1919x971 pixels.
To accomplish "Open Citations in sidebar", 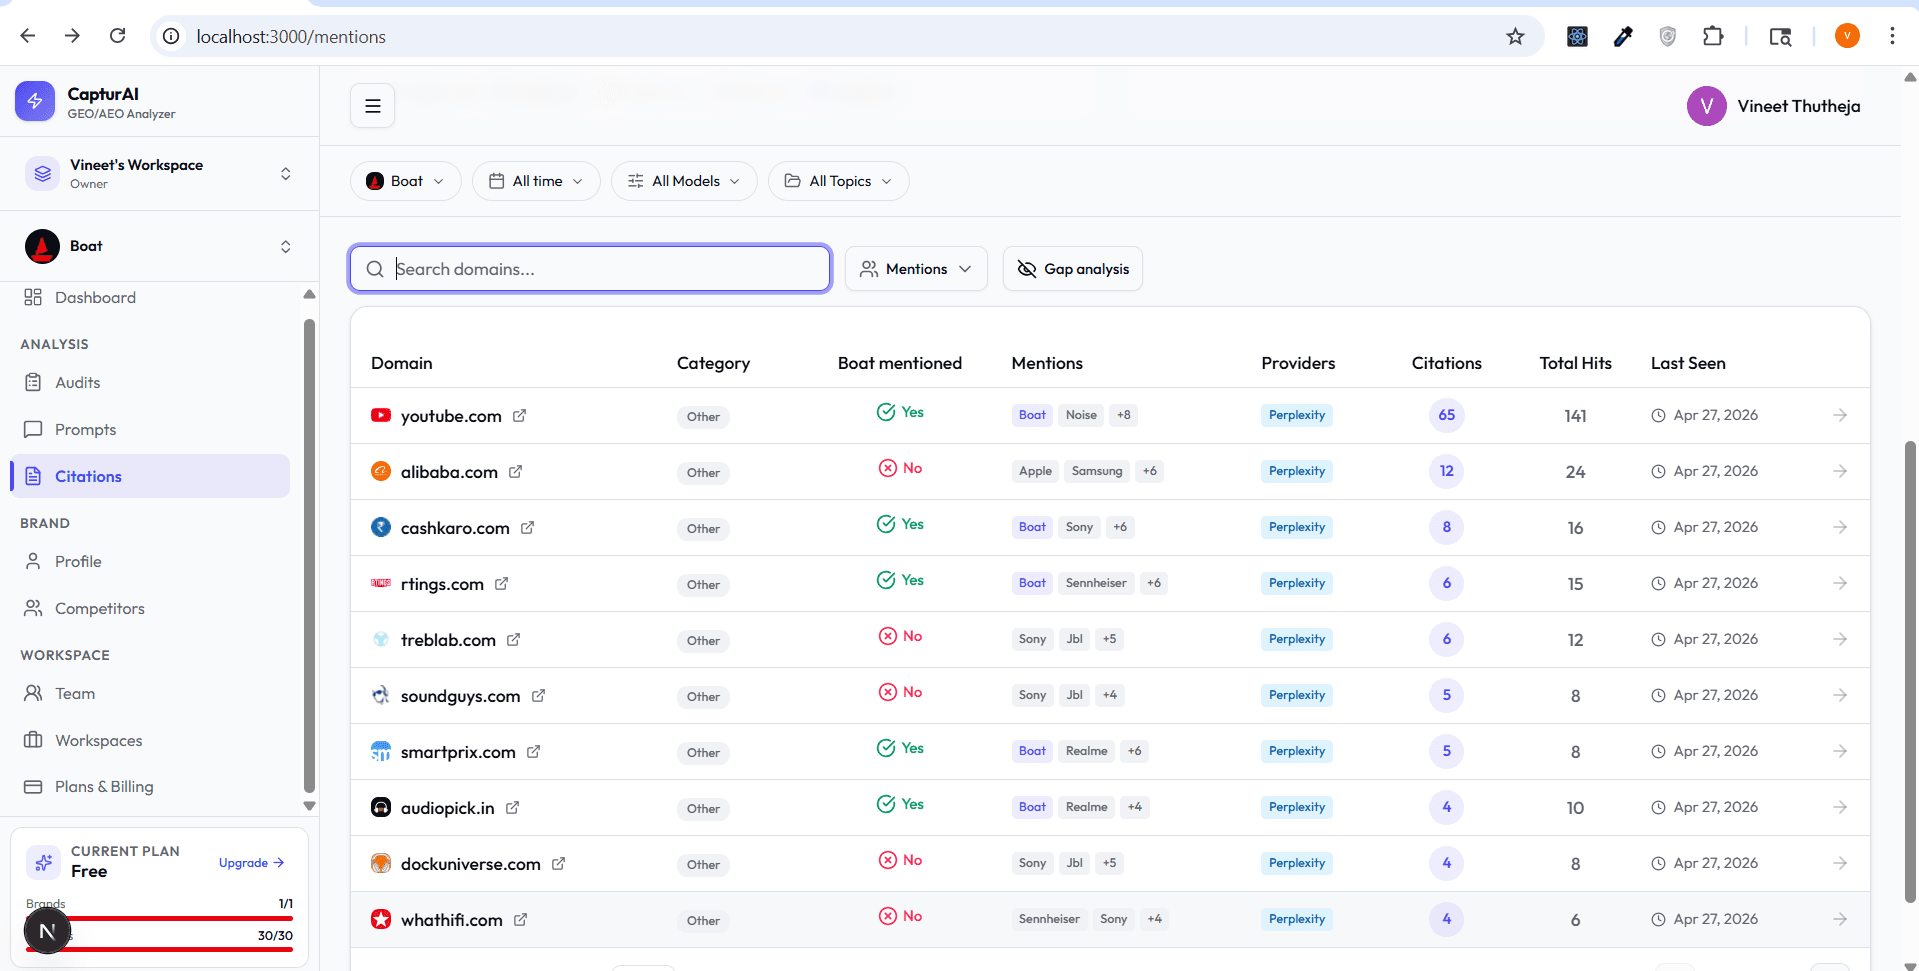I will 150,476.
